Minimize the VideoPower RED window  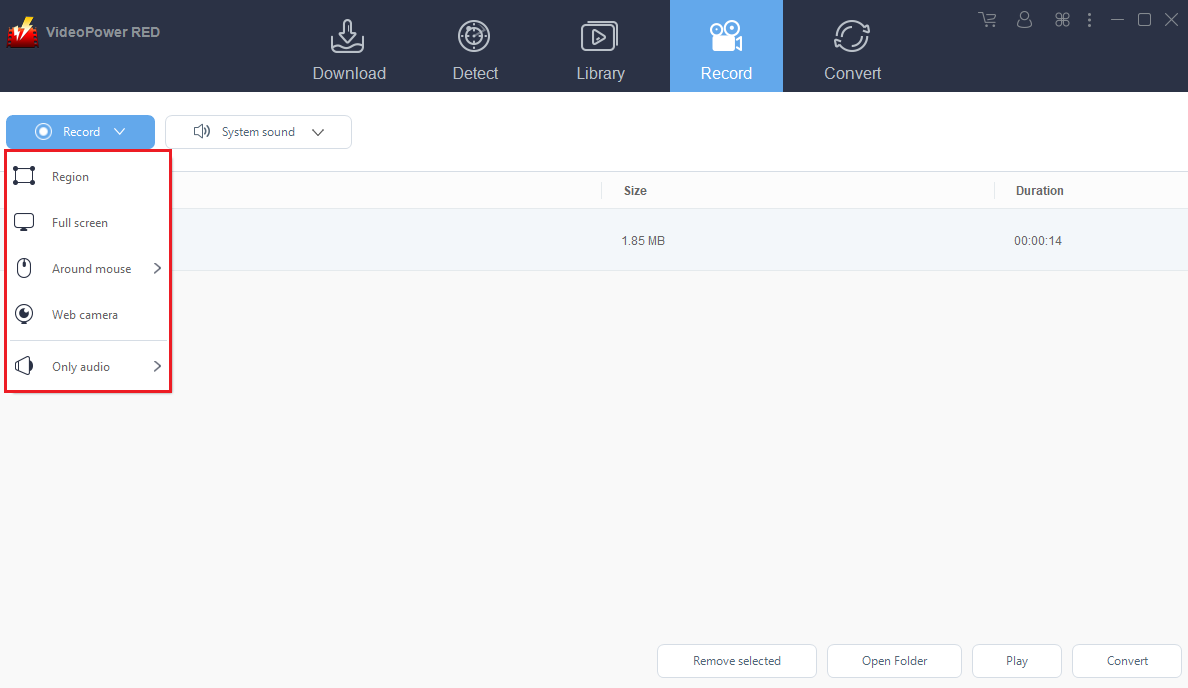coord(1117,20)
